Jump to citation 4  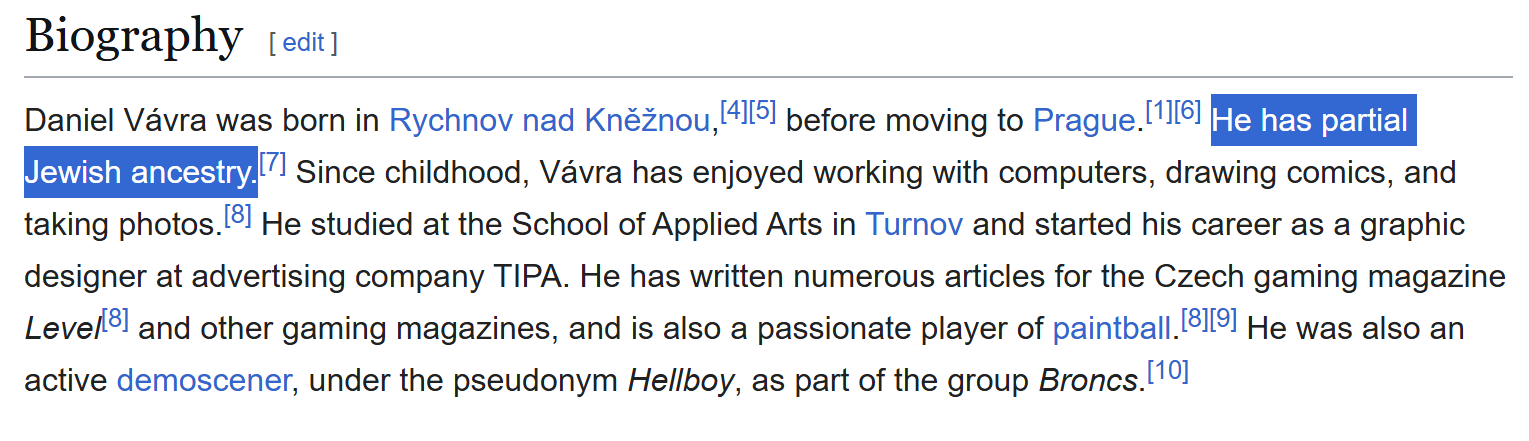(x=733, y=111)
